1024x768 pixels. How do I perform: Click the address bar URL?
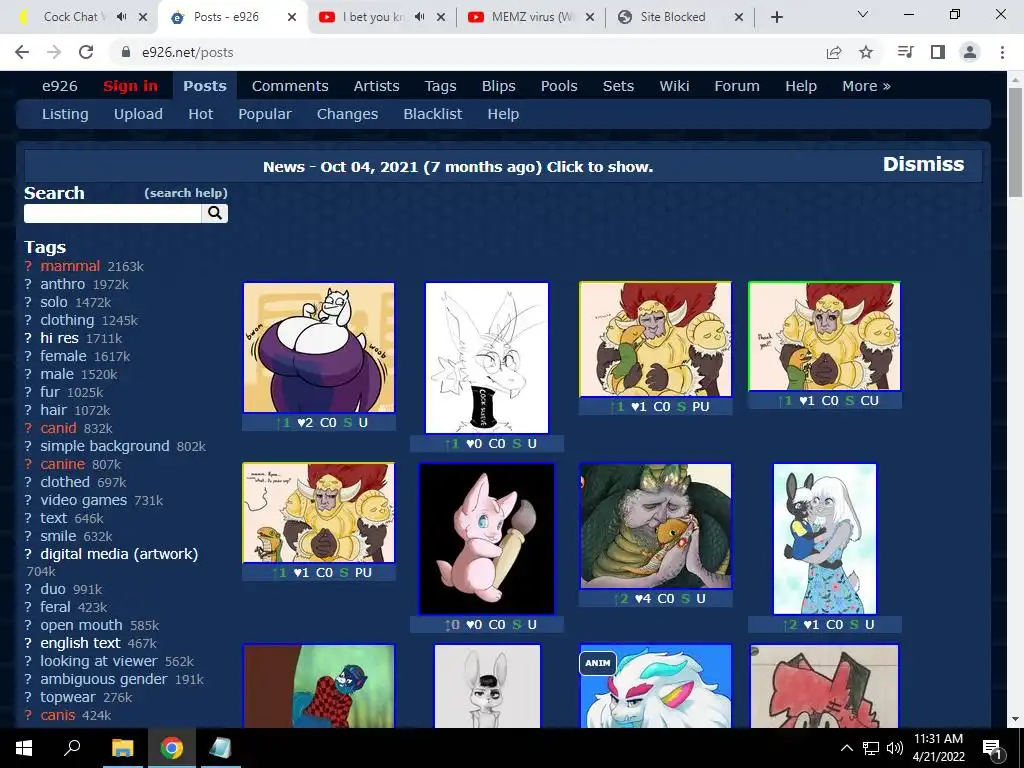coord(187,52)
